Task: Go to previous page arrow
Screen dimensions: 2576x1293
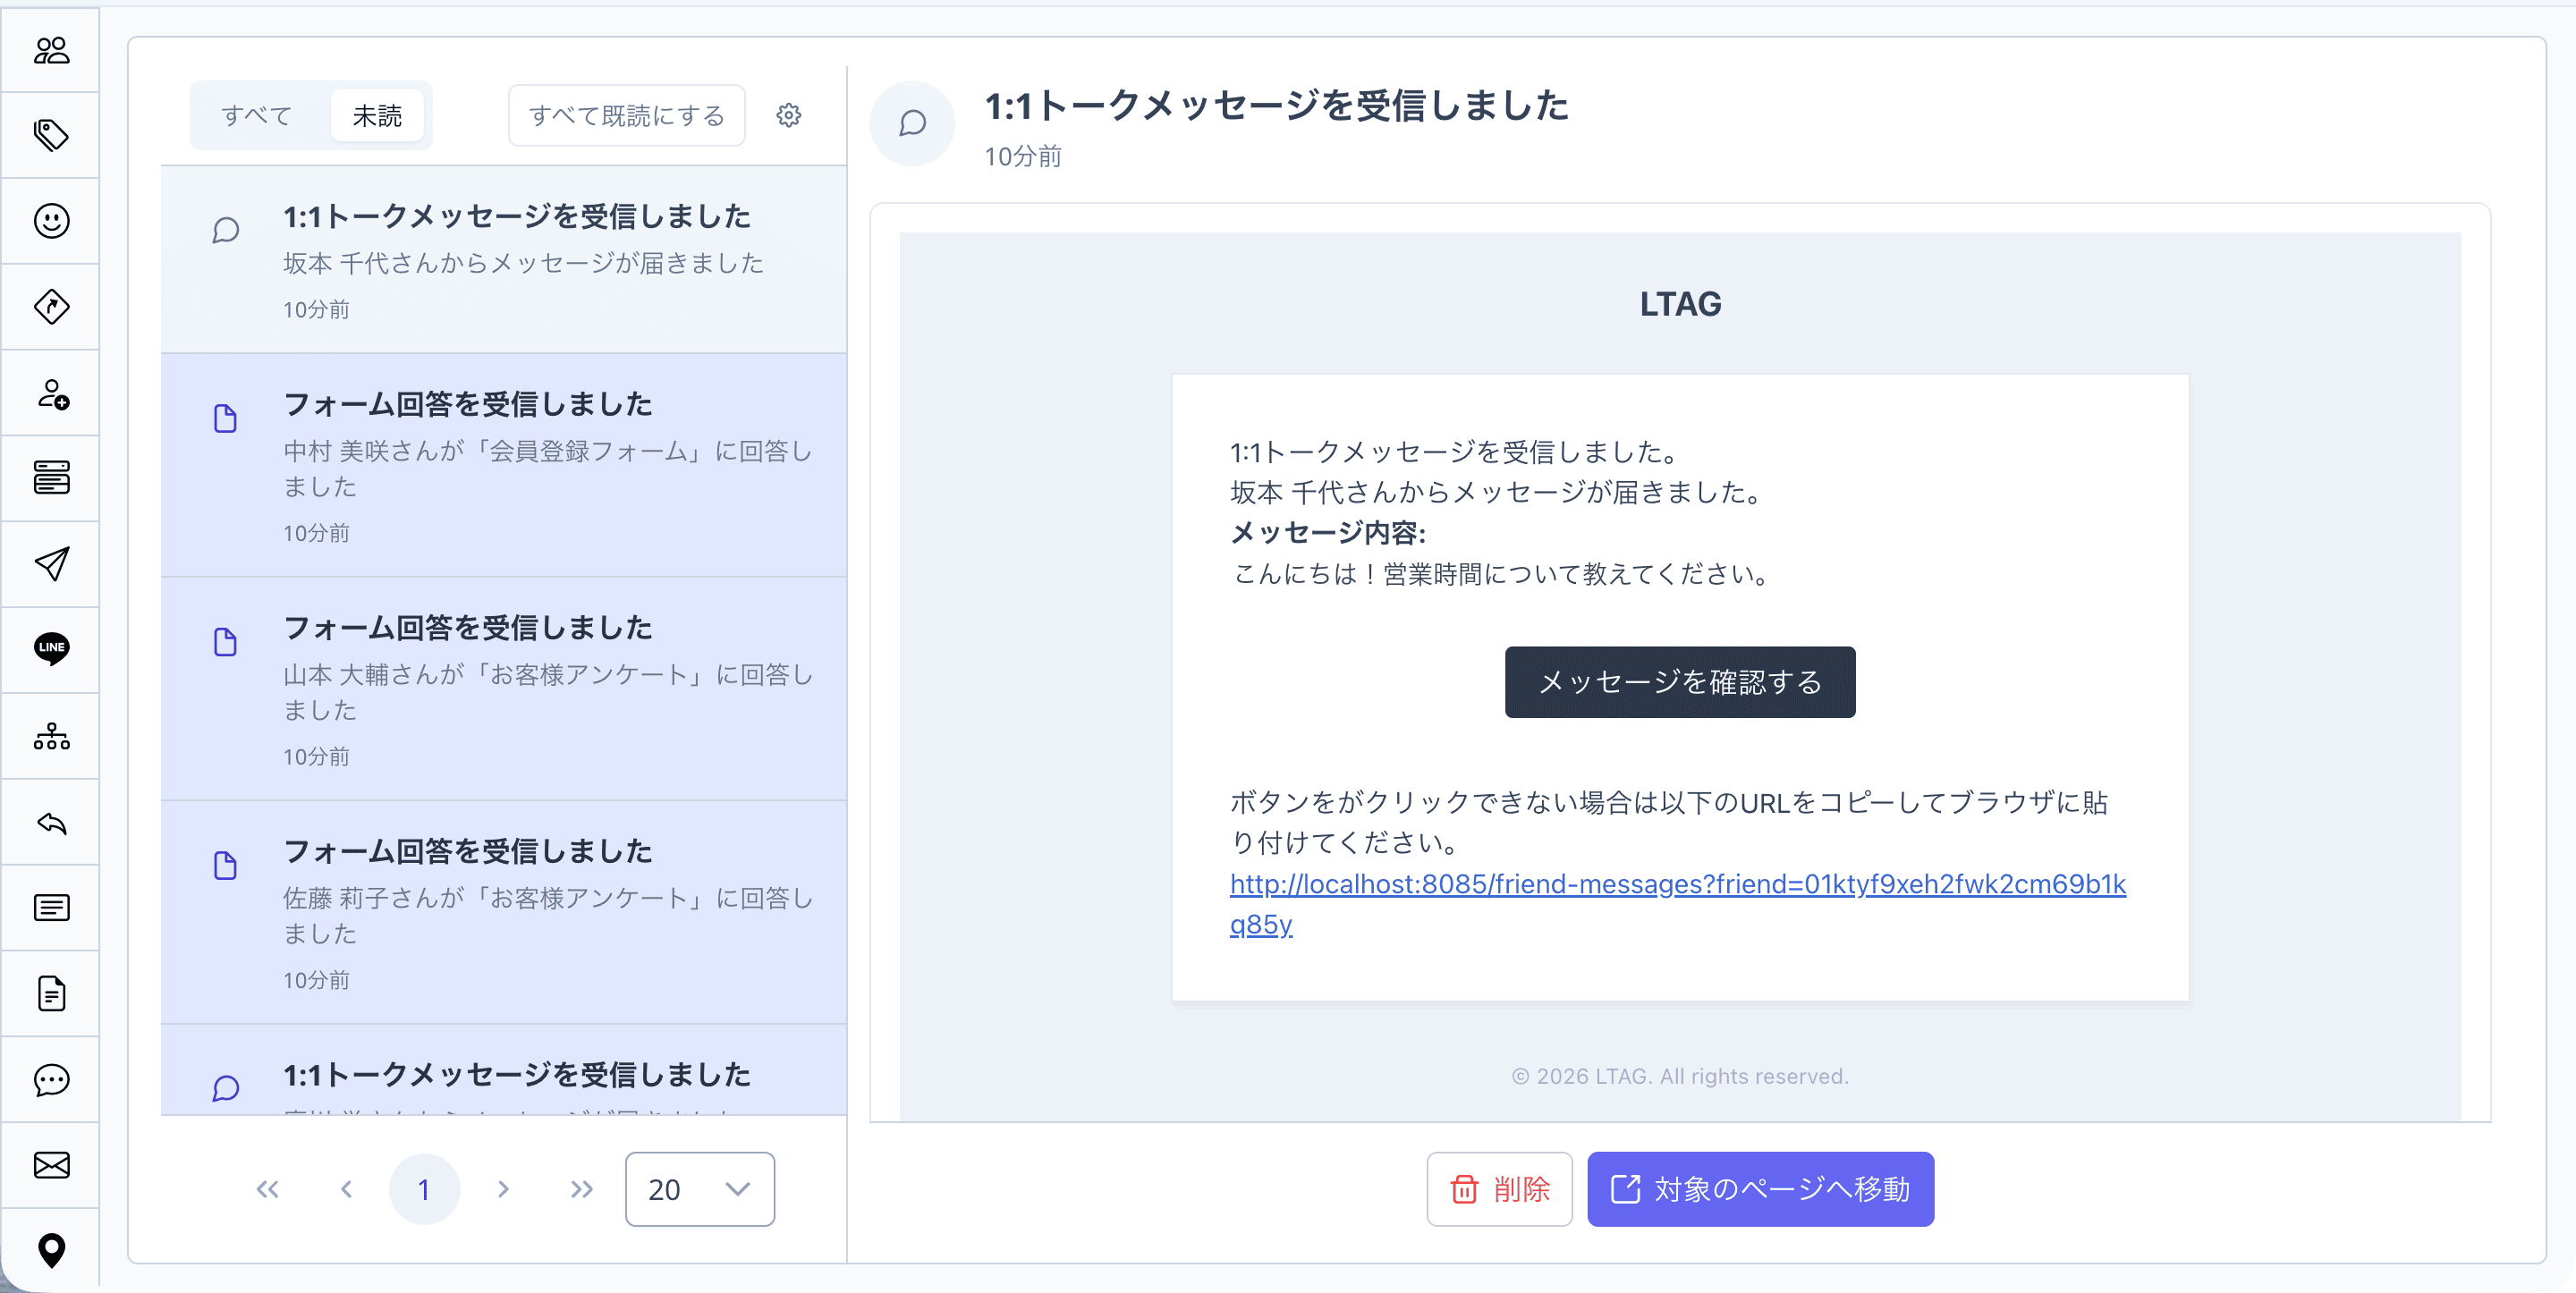Action: tap(346, 1190)
